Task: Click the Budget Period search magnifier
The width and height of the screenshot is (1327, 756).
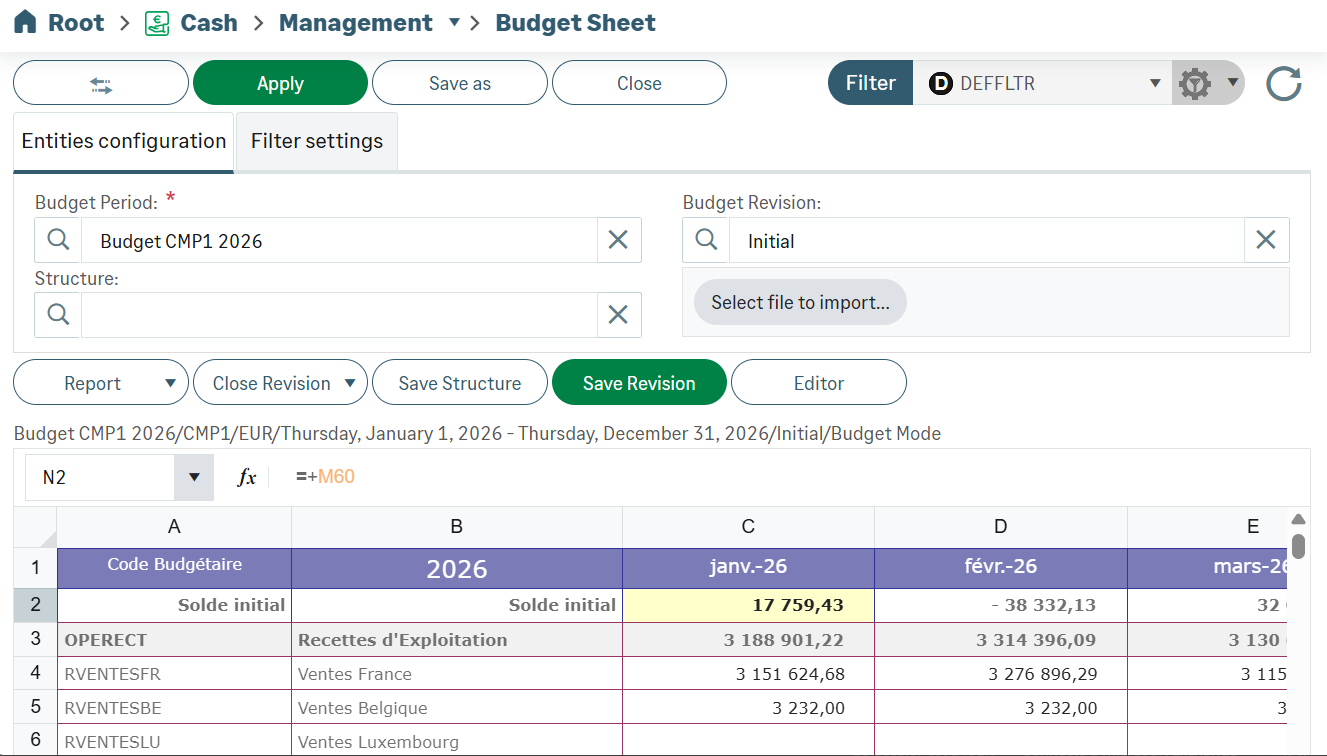Action: [58, 240]
